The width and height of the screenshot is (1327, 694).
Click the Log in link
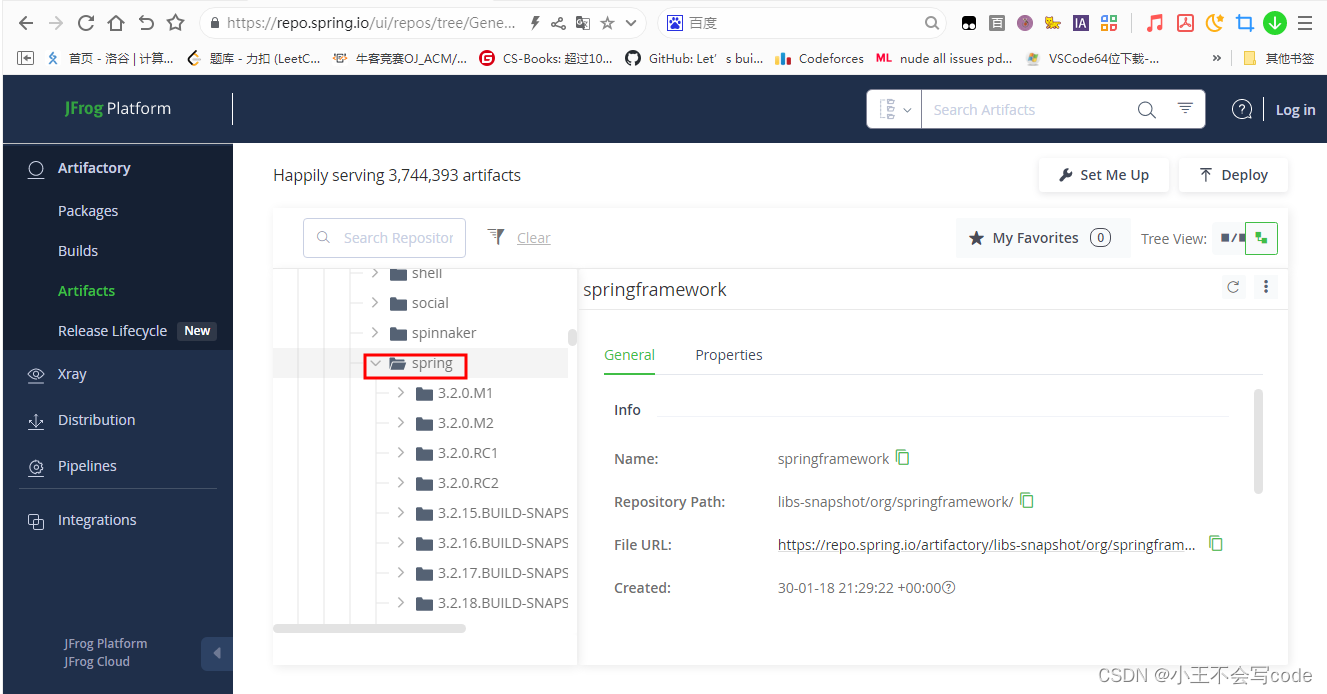pos(1295,110)
